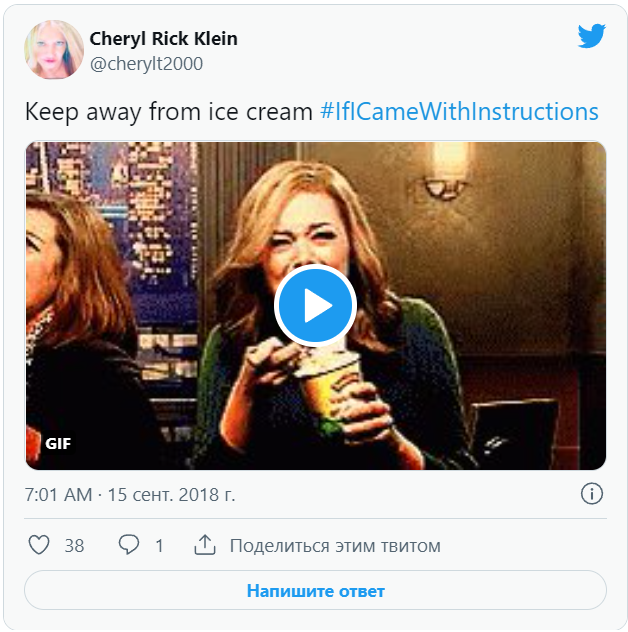Click the share upload arrow icon
Image resolution: width=628 pixels, height=632 pixels.
coord(205,545)
